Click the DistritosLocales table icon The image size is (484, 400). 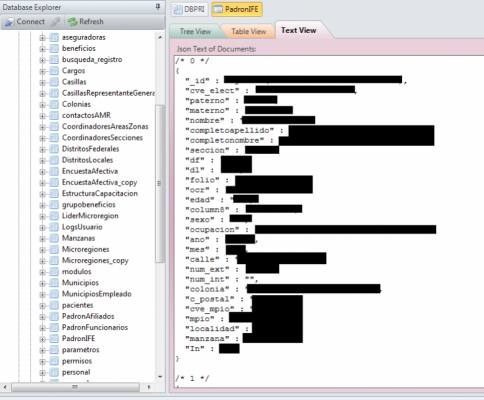[x=54, y=160]
